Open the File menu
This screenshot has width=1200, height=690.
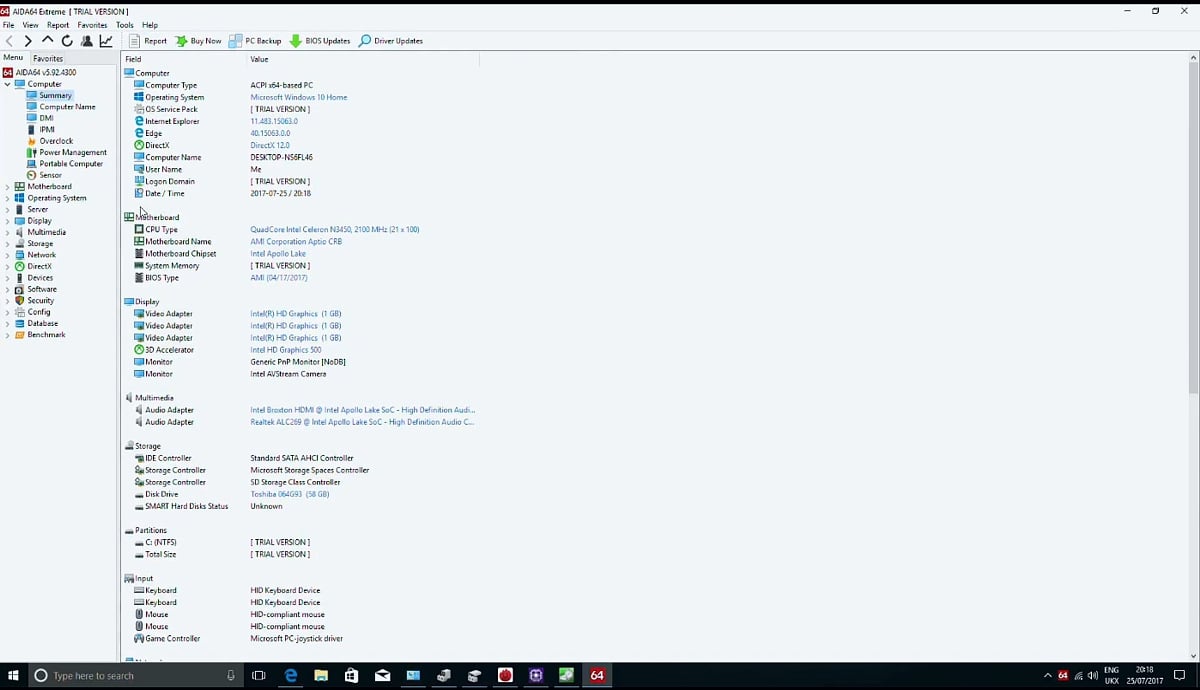pos(8,25)
